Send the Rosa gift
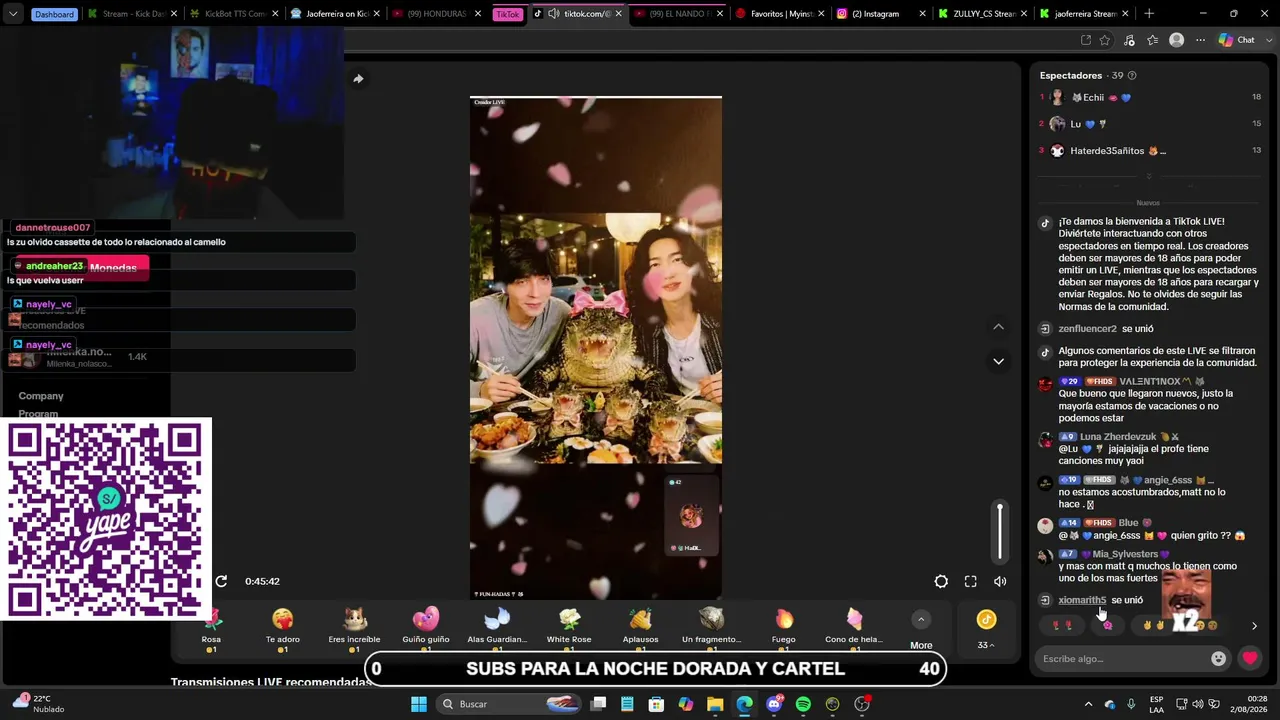 coord(211,630)
